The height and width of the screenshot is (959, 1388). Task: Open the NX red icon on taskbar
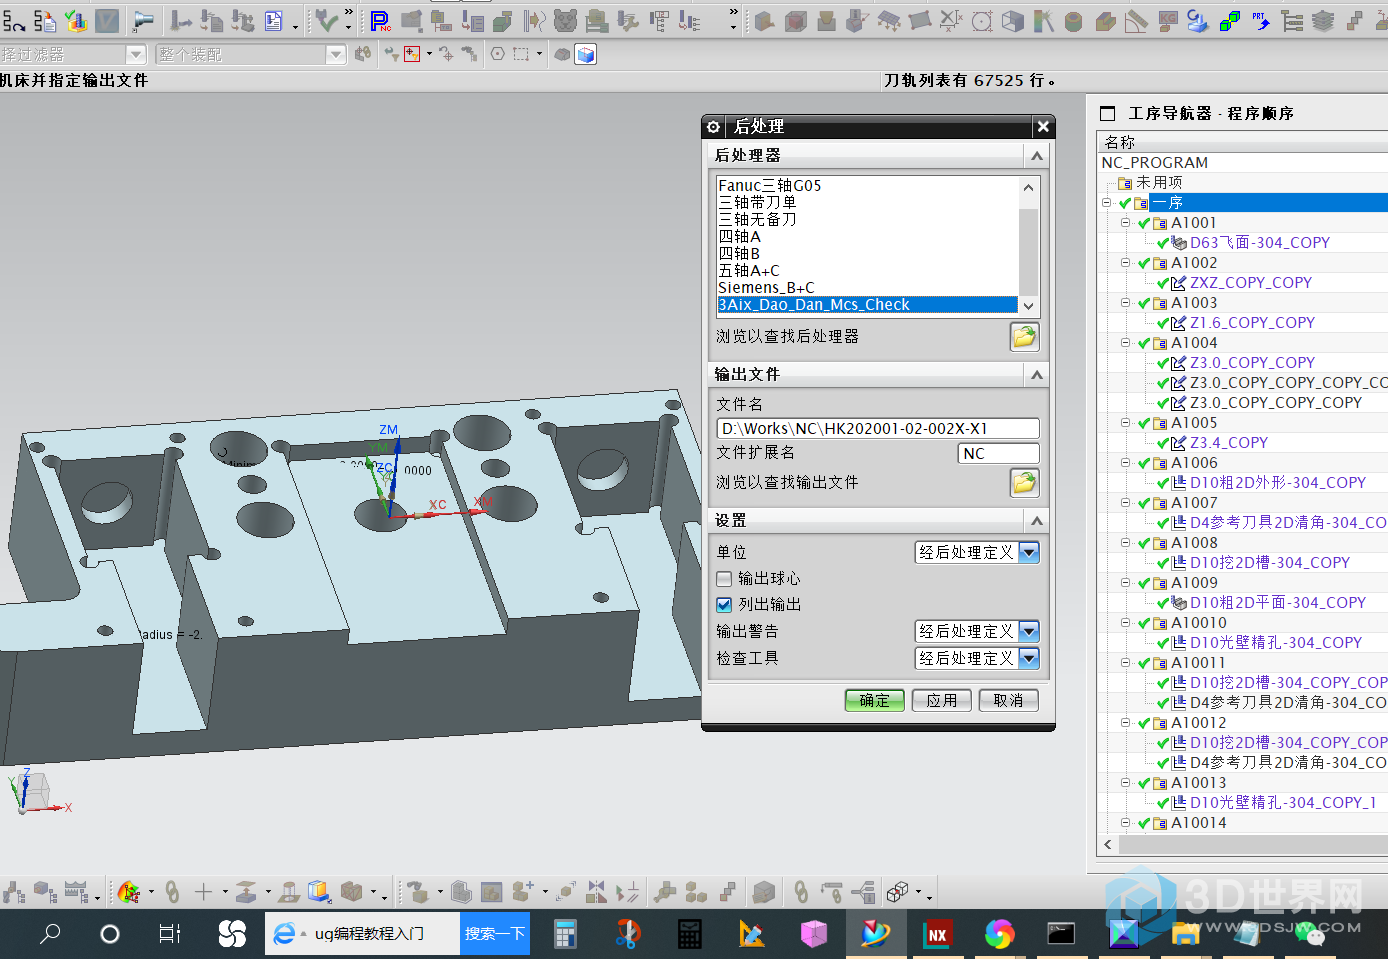tap(937, 934)
